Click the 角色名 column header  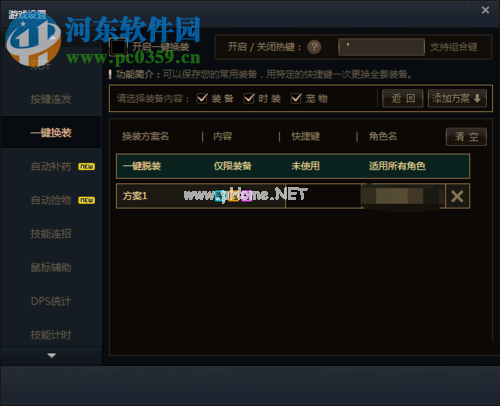(x=383, y=136)
